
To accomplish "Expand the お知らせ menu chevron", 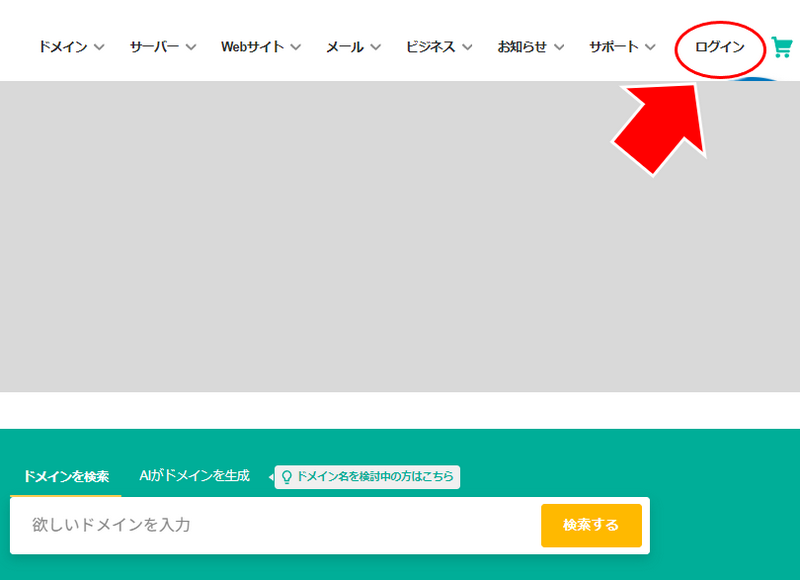I will point(559,47).
